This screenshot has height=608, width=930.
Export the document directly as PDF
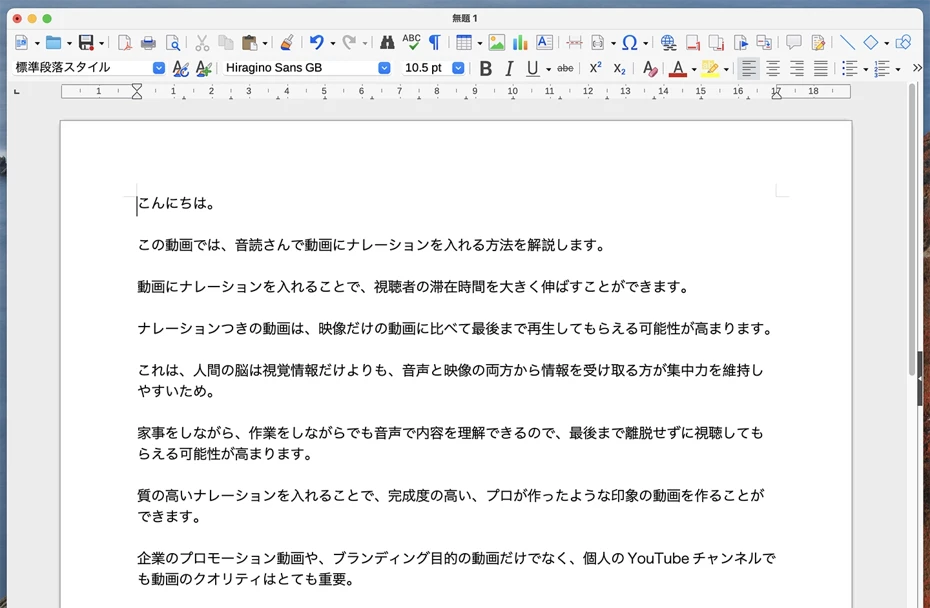click(124, 43)
